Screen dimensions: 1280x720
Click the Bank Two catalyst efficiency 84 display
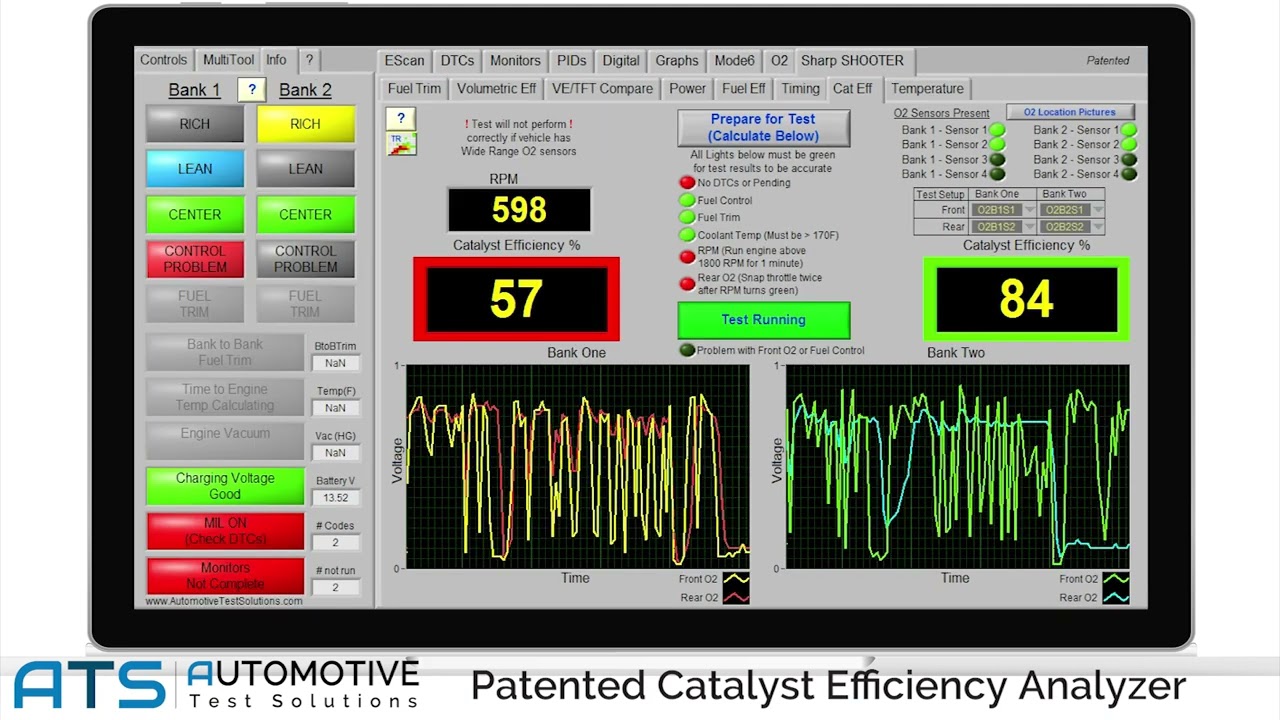(x=1026, y=299)
